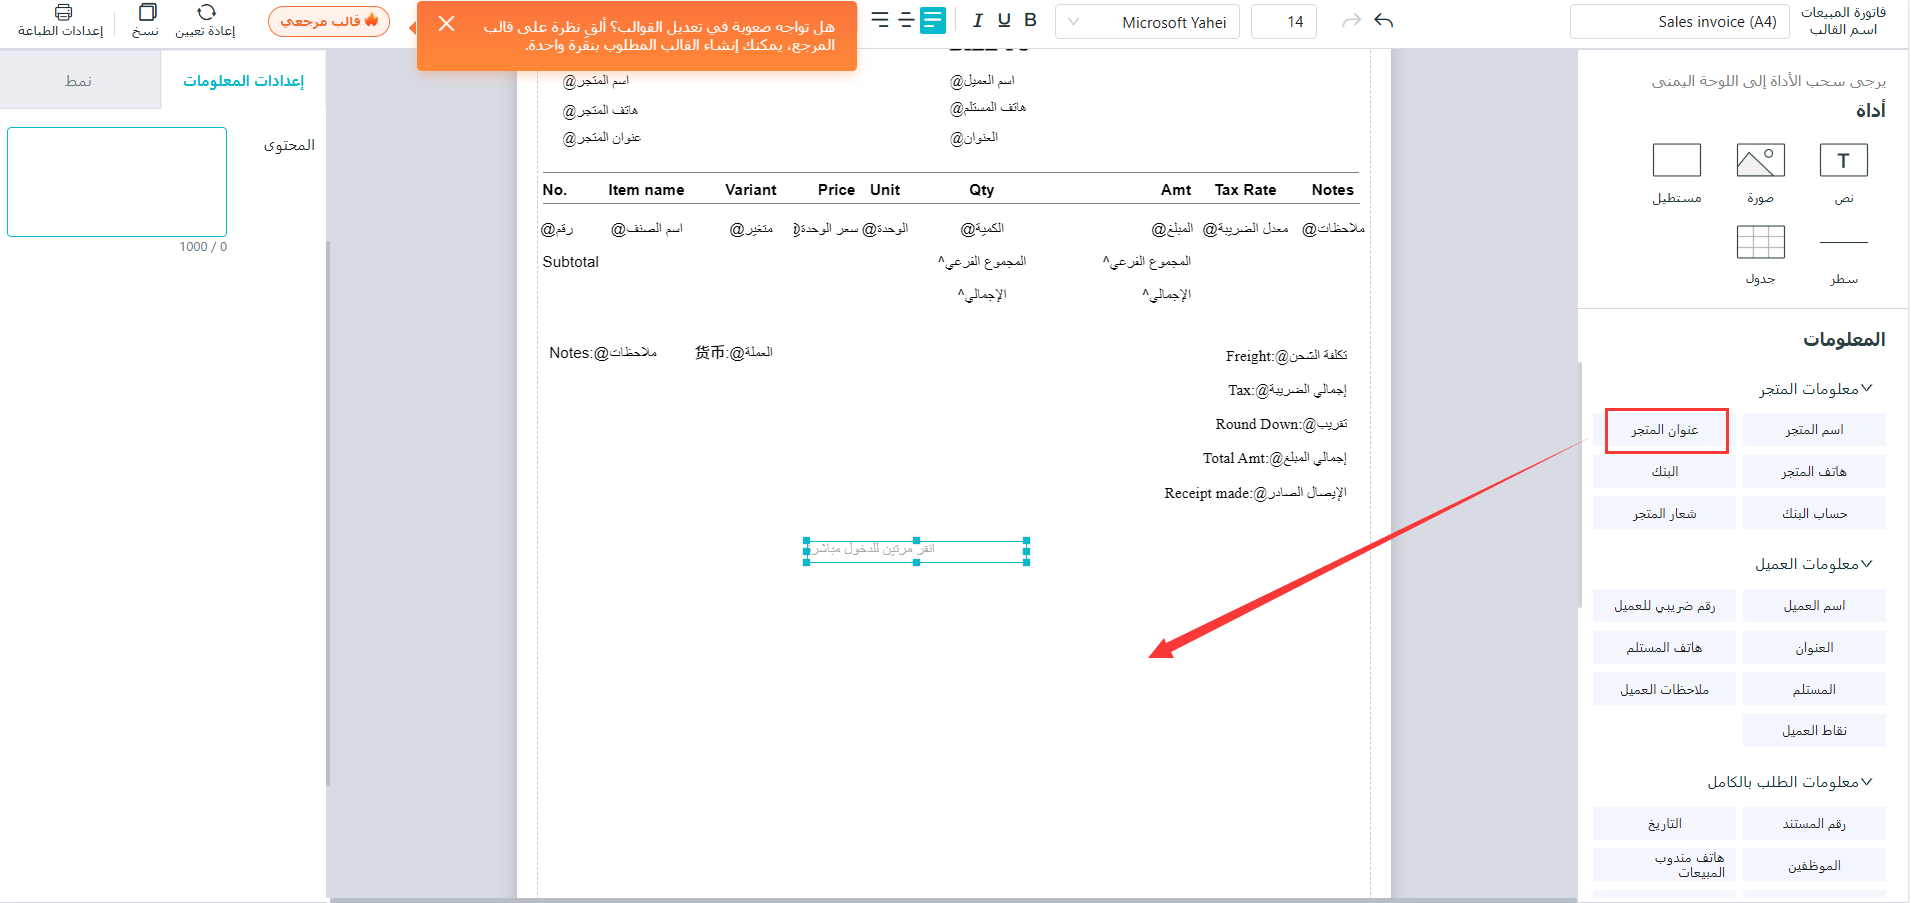Collapse the customer information section (معلومات العميل)
The image size is (1911, 903).
point(1866,564)
